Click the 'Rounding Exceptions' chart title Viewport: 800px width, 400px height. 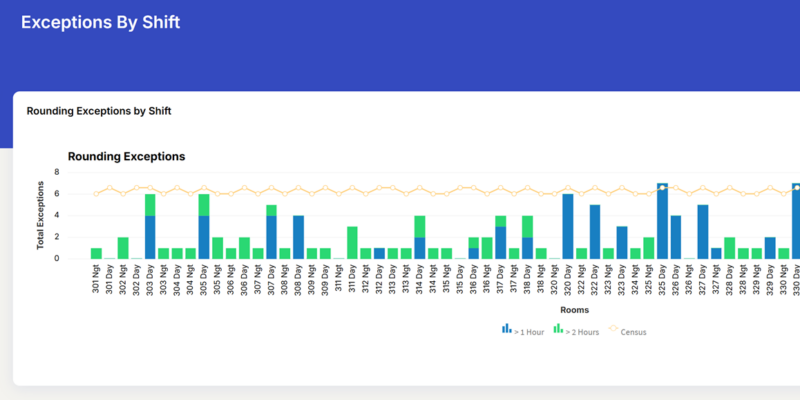126,157
